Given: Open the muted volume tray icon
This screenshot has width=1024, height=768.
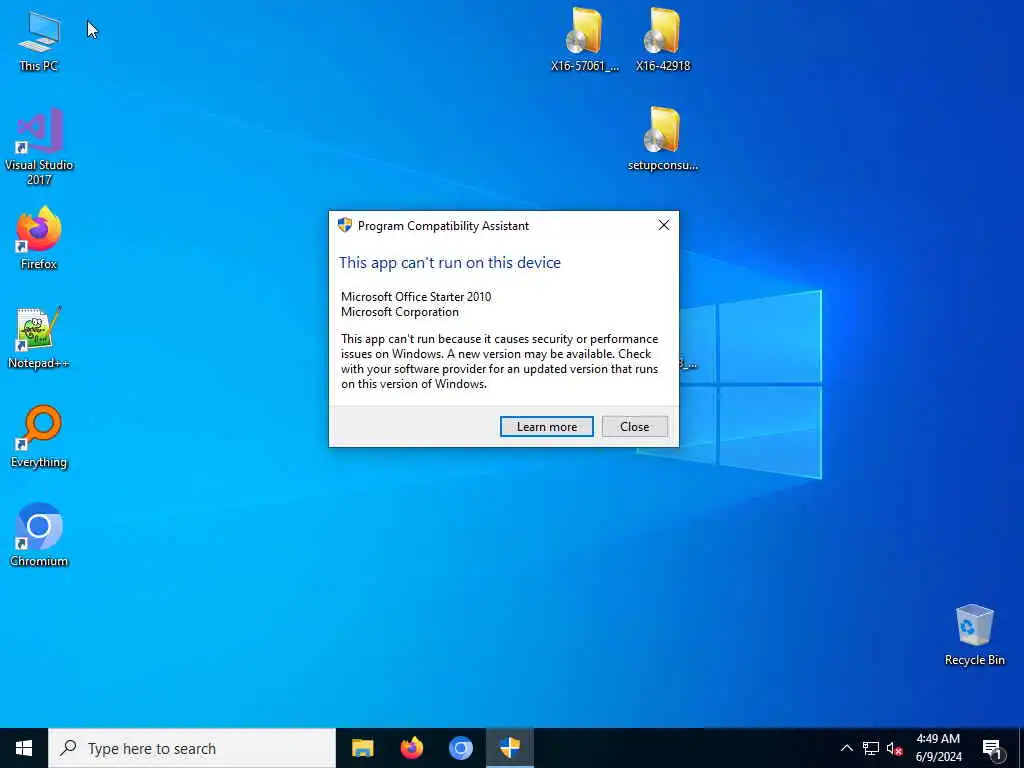Looking at the screenshot, I should pyautogui.click(x=895, y=748).
